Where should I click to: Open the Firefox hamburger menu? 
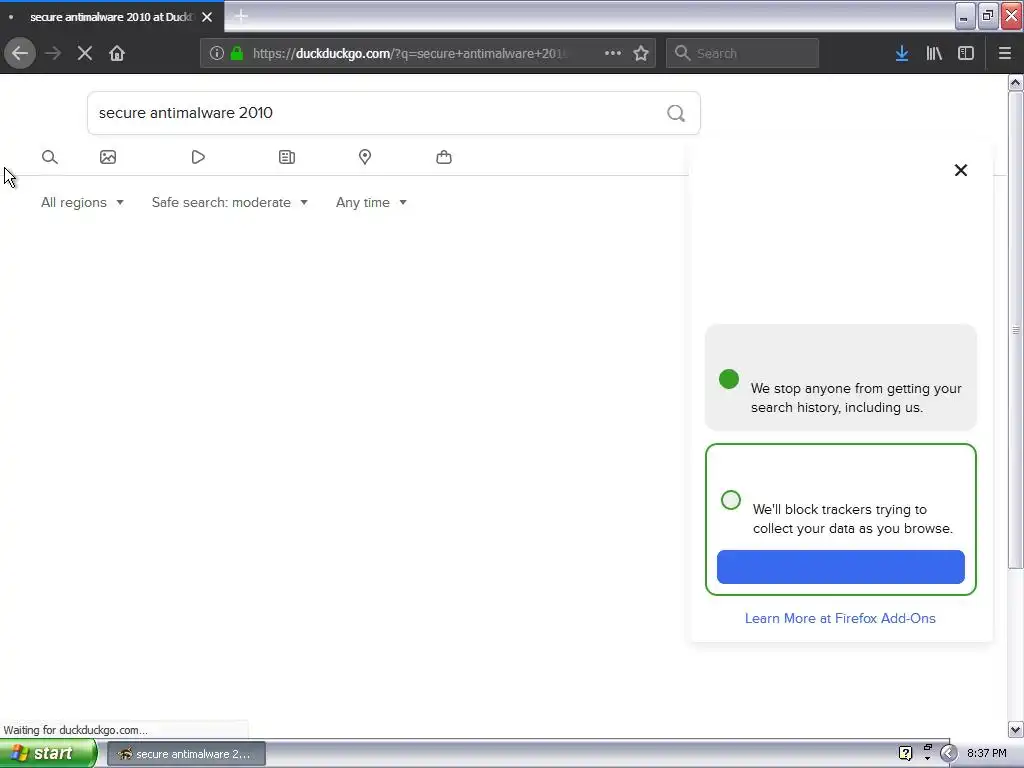1005,53
